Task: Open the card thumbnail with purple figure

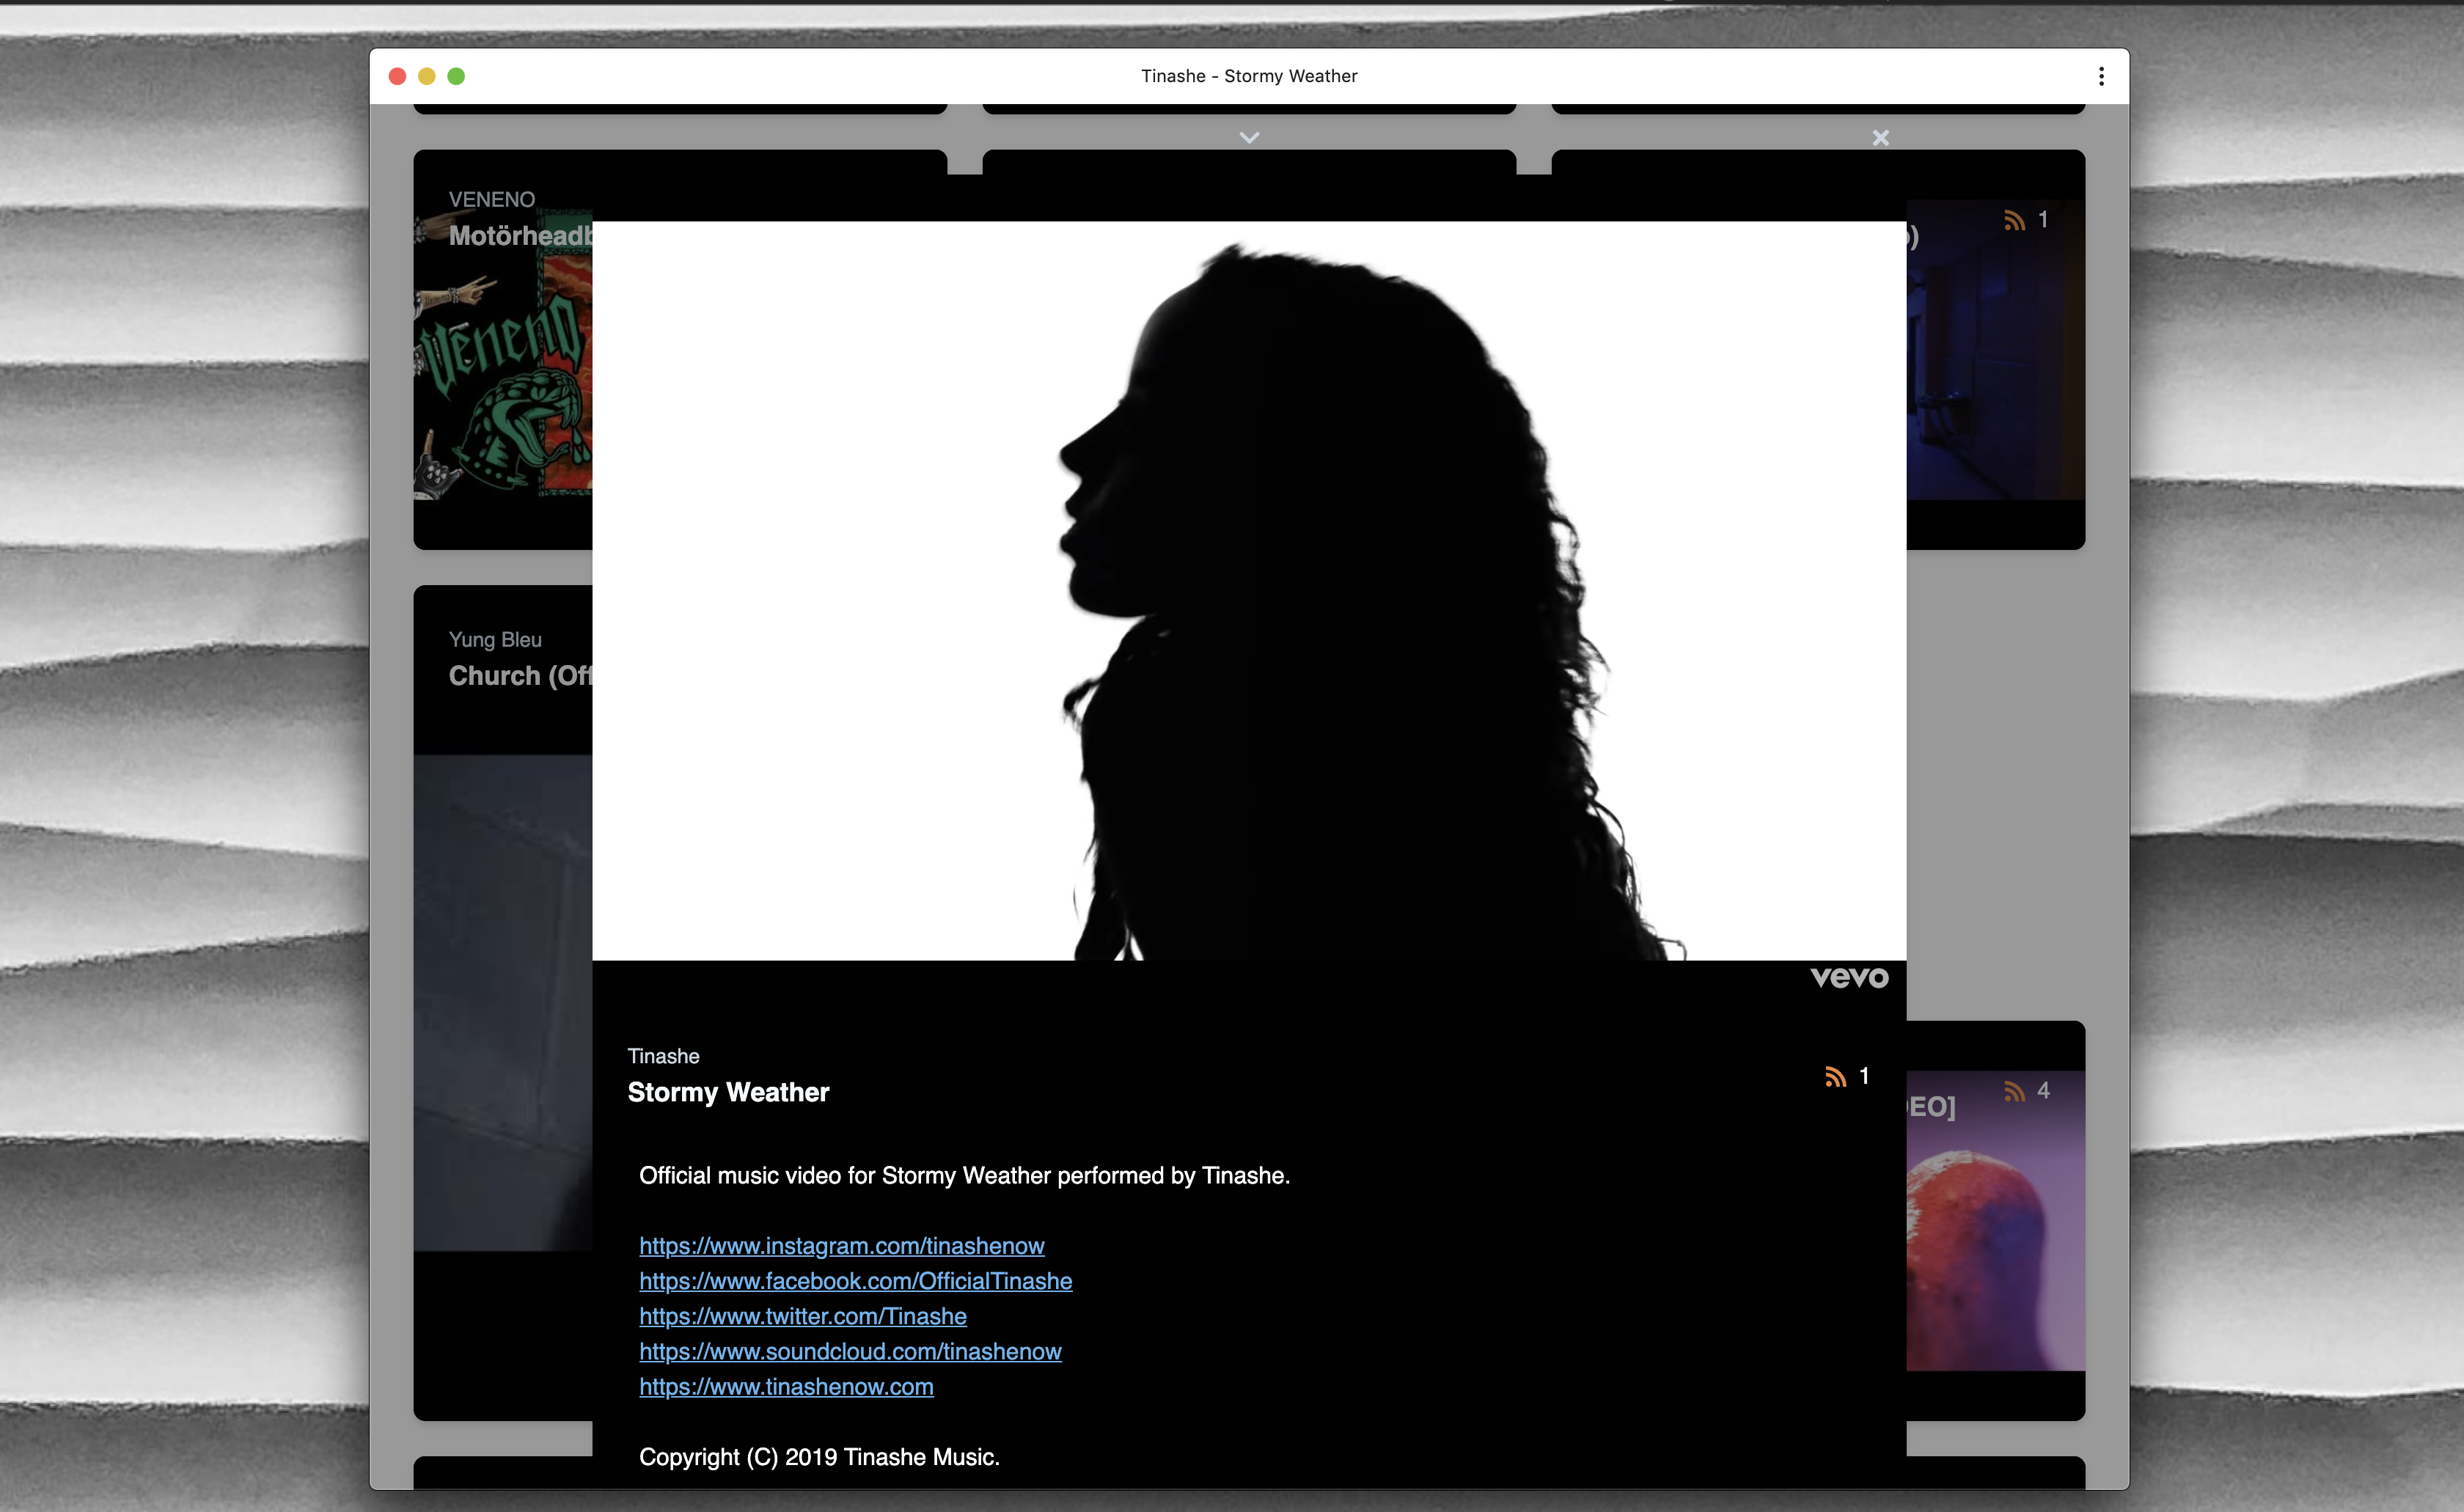Action: [1995, 1220]
